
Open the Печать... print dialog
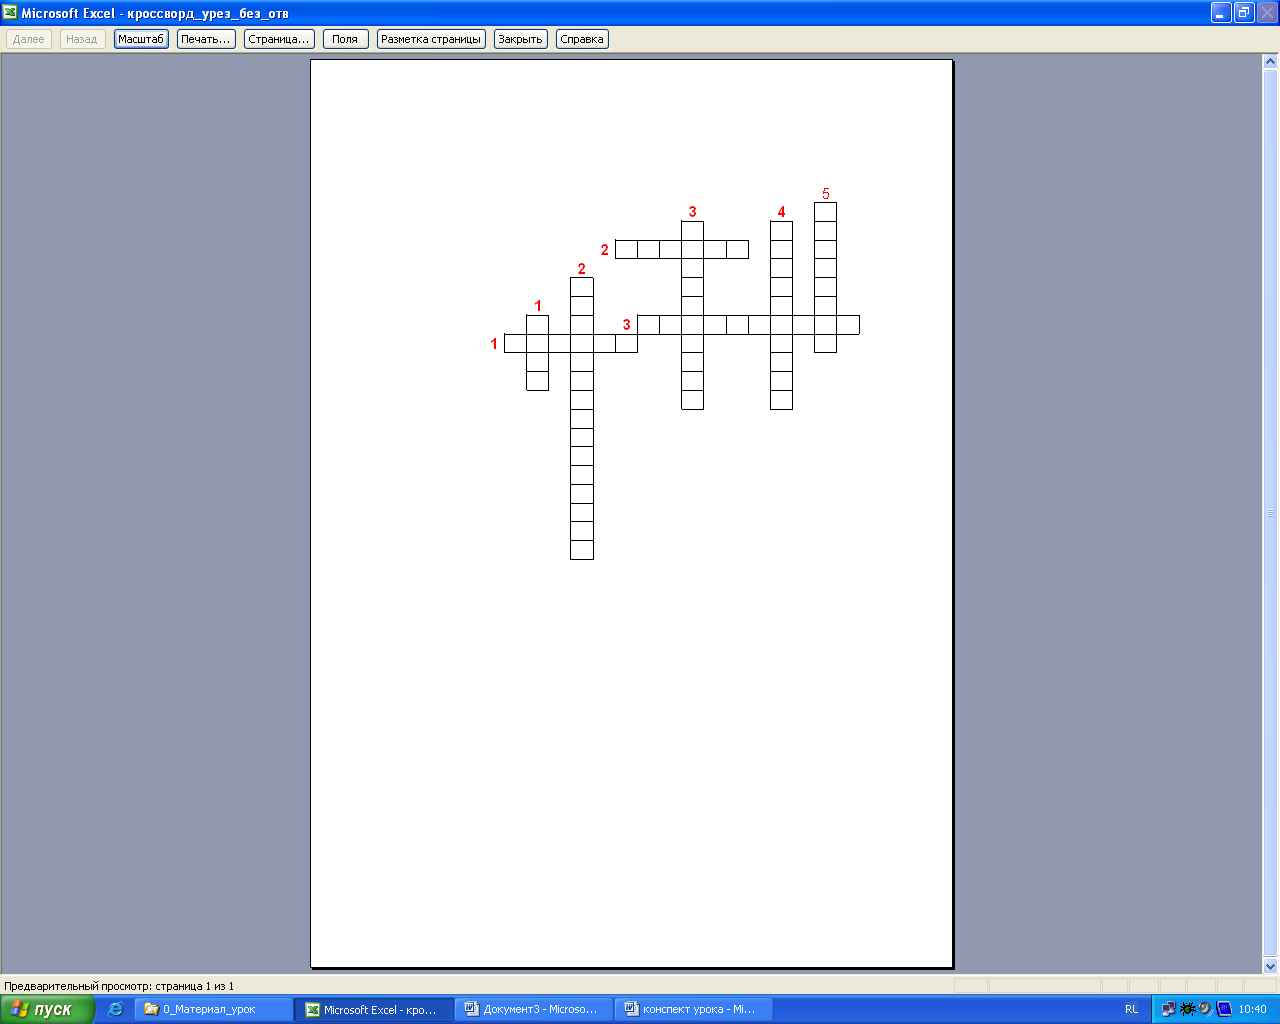coord(206,39)
